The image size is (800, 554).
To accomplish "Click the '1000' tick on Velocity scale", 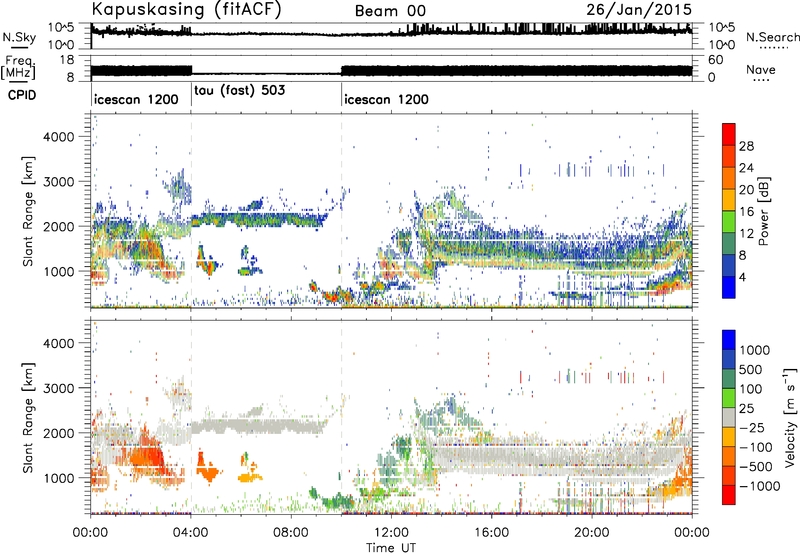I will pyautogui.click(x=754, y=350).
